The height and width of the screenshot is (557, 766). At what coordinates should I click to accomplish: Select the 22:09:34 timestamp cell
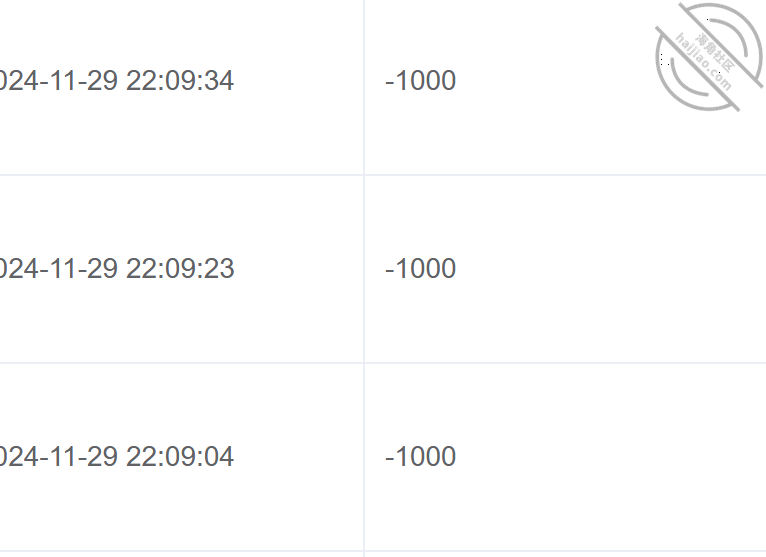pos(182,81)
